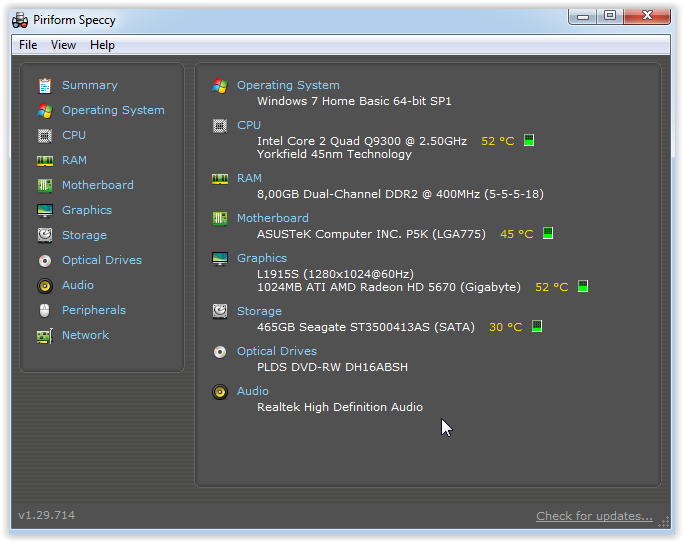Click 'Realtek High Definition Audio' text
The width and height of the screenshot is (683, 542).
point(340,407)
